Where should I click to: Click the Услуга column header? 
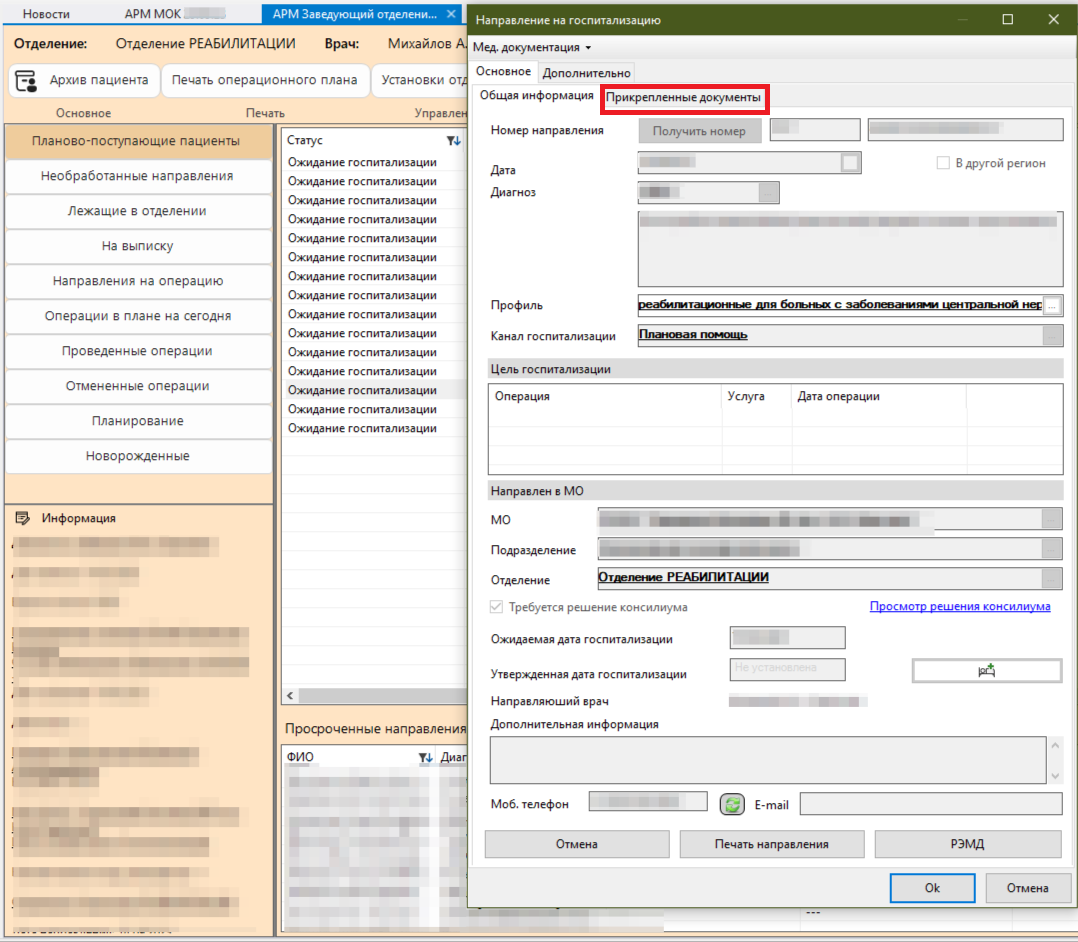(x=756, y=397)
